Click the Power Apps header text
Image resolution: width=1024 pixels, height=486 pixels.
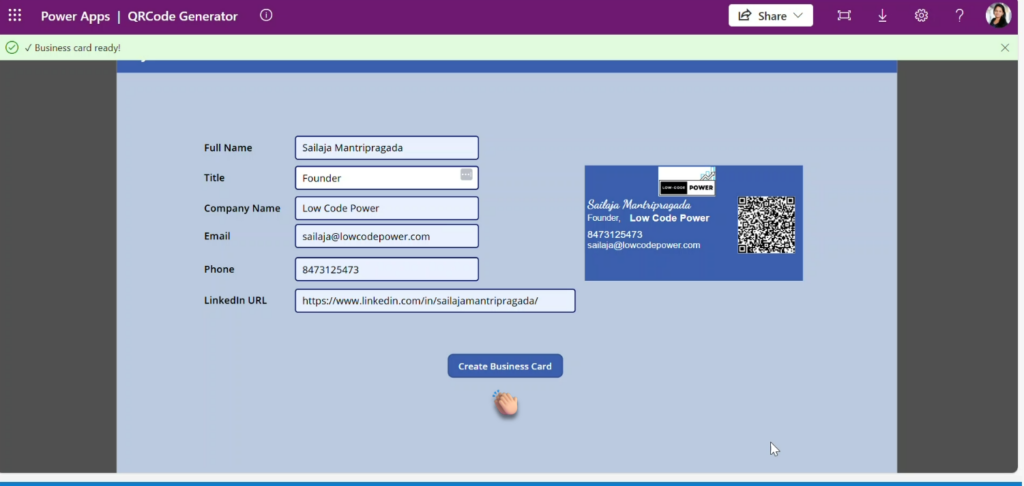tap(75, 16)
